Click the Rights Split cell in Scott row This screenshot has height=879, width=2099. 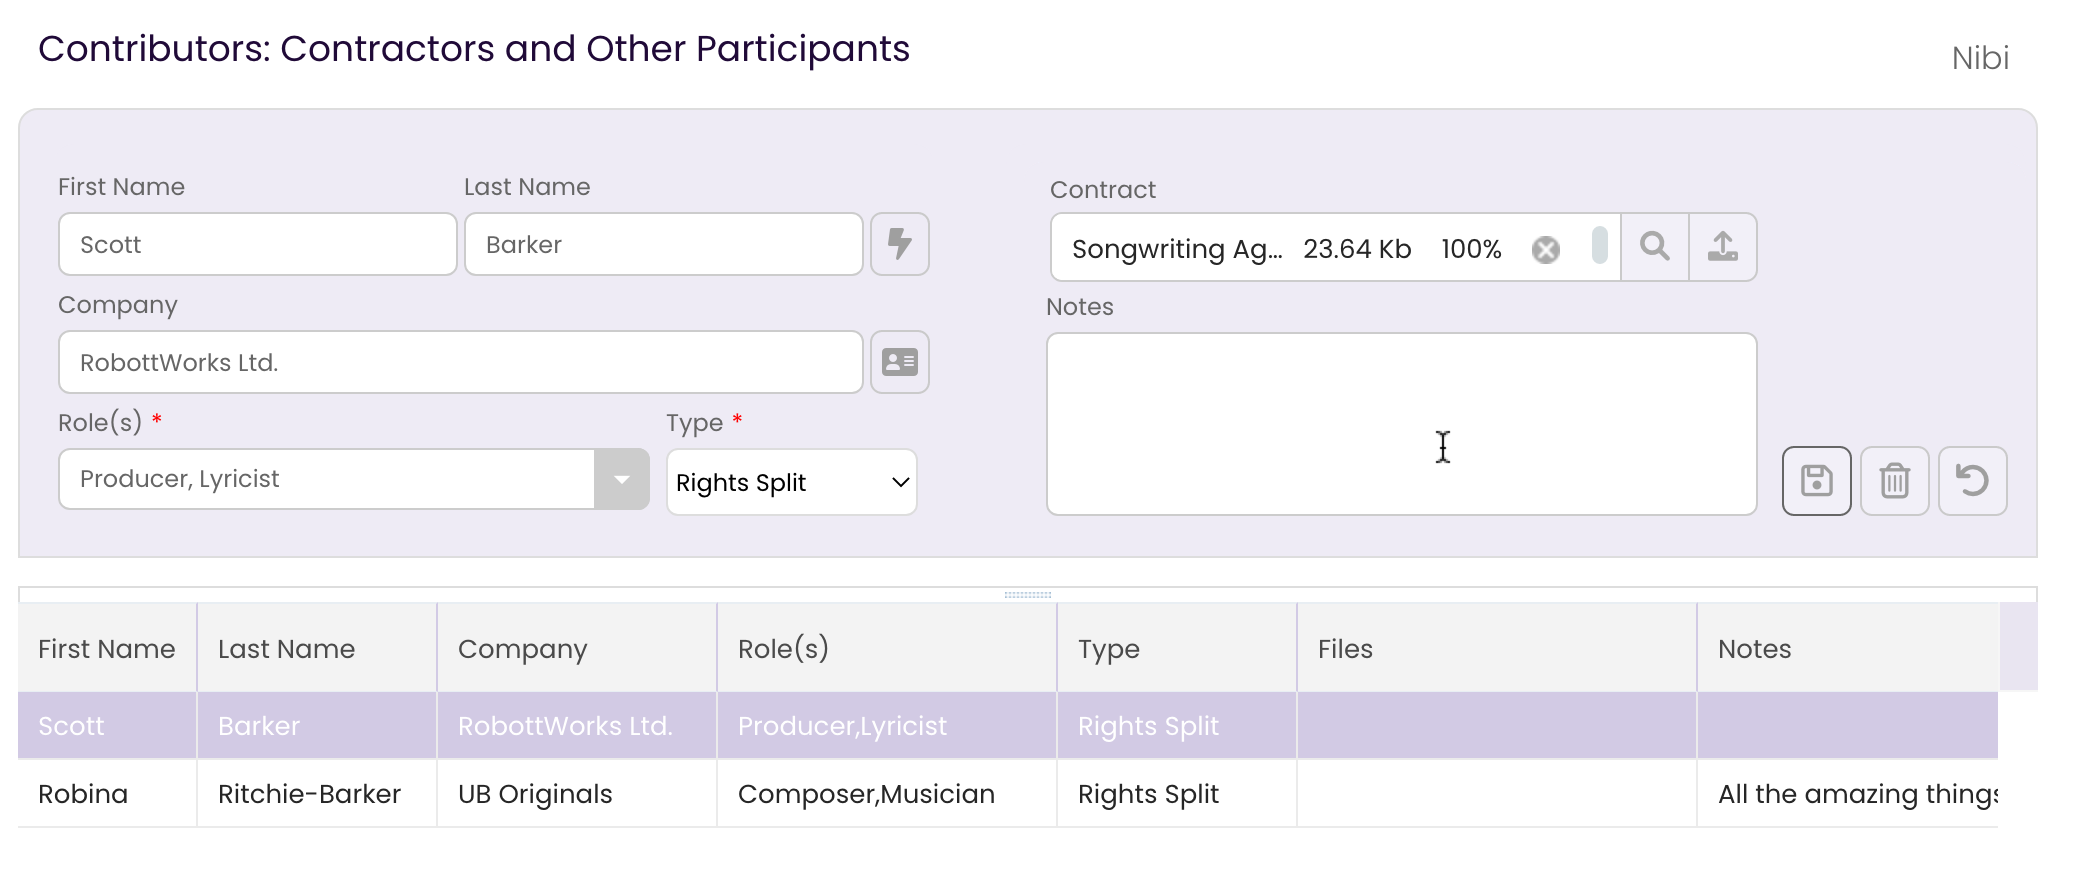[1177, 726]
